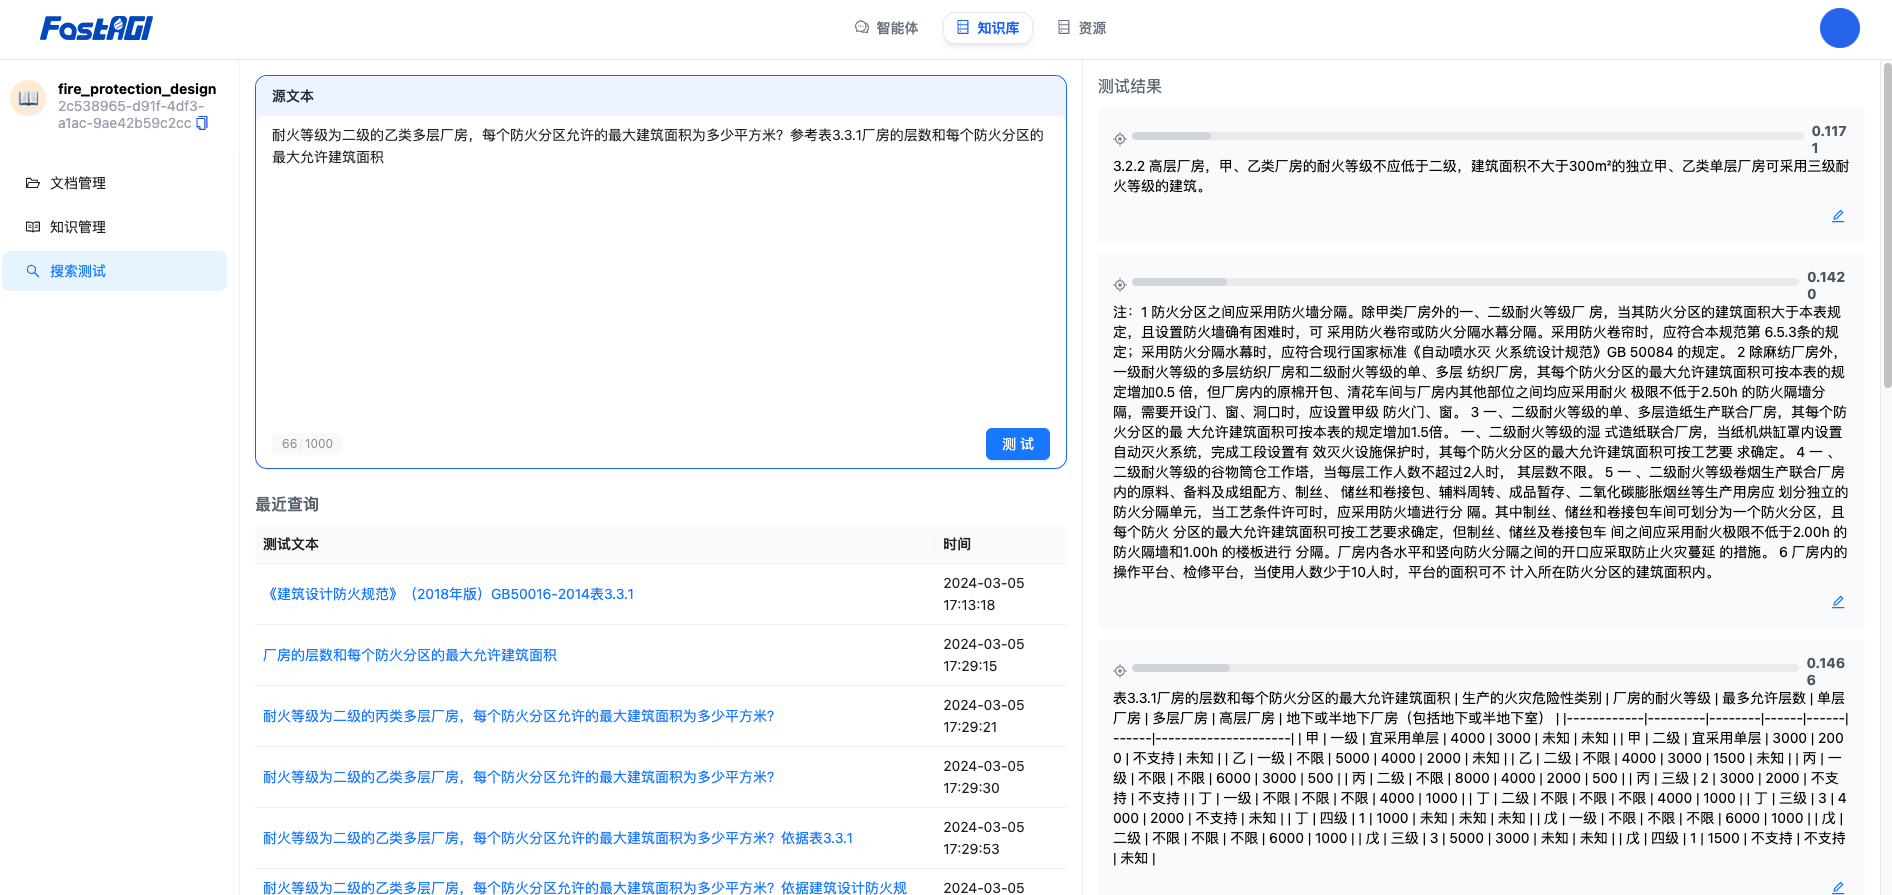Click the fire_protection_design title
The image size is (1892, 895).
(137, 89)
